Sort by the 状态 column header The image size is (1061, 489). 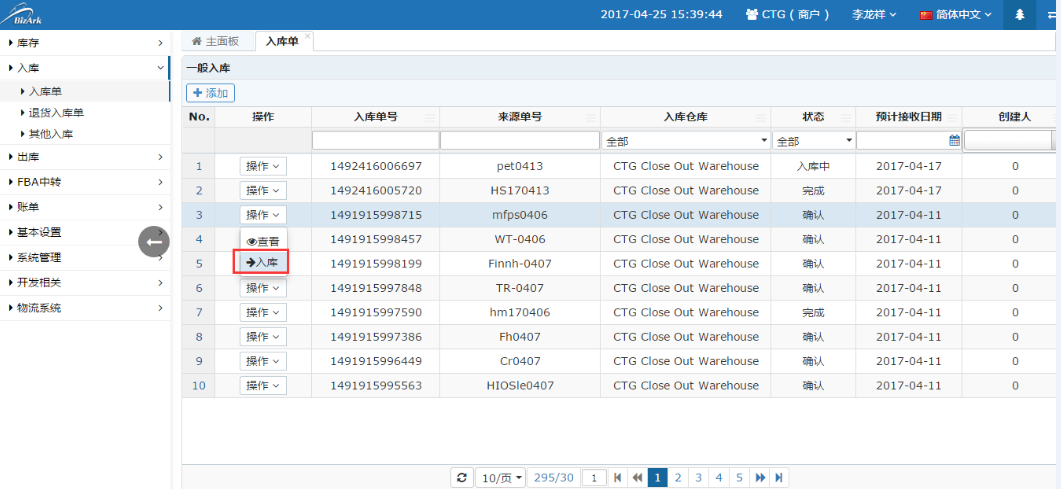[x=813, y=117]
